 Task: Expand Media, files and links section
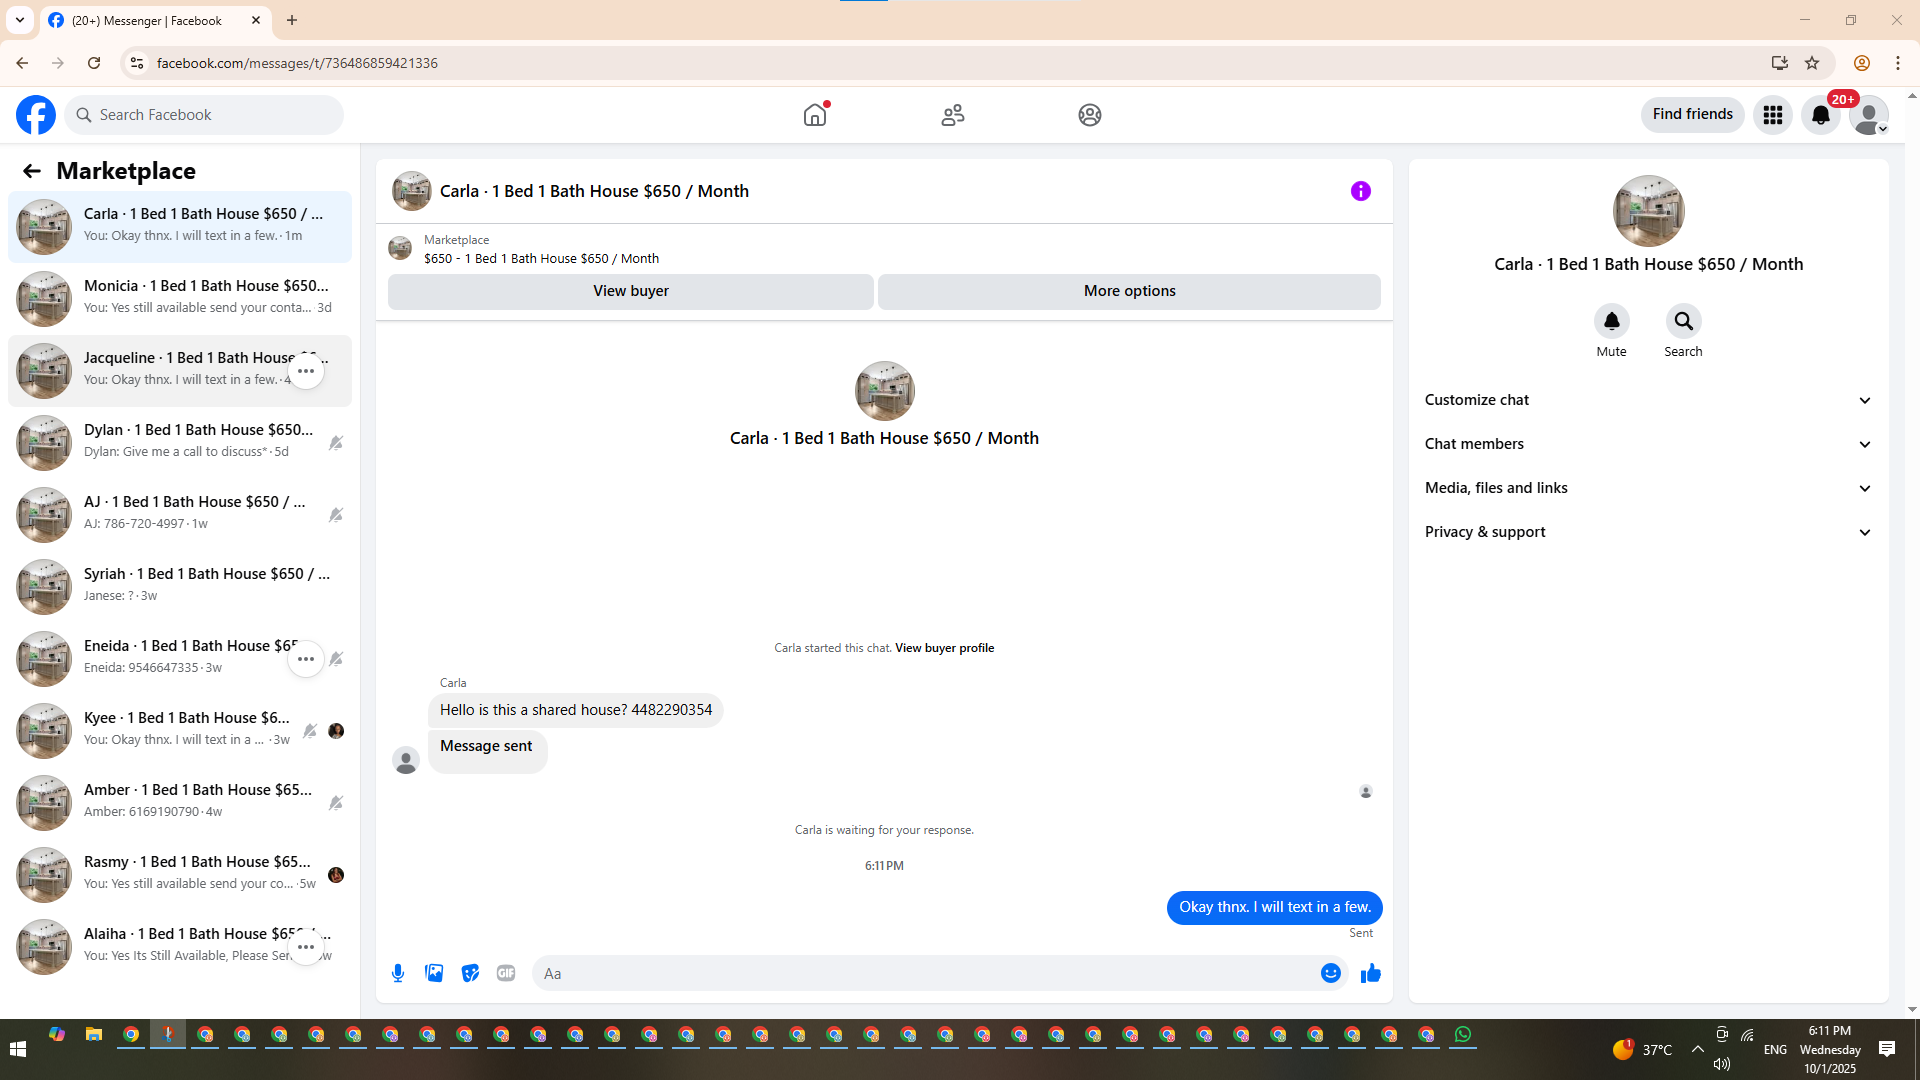[1648, 488]
